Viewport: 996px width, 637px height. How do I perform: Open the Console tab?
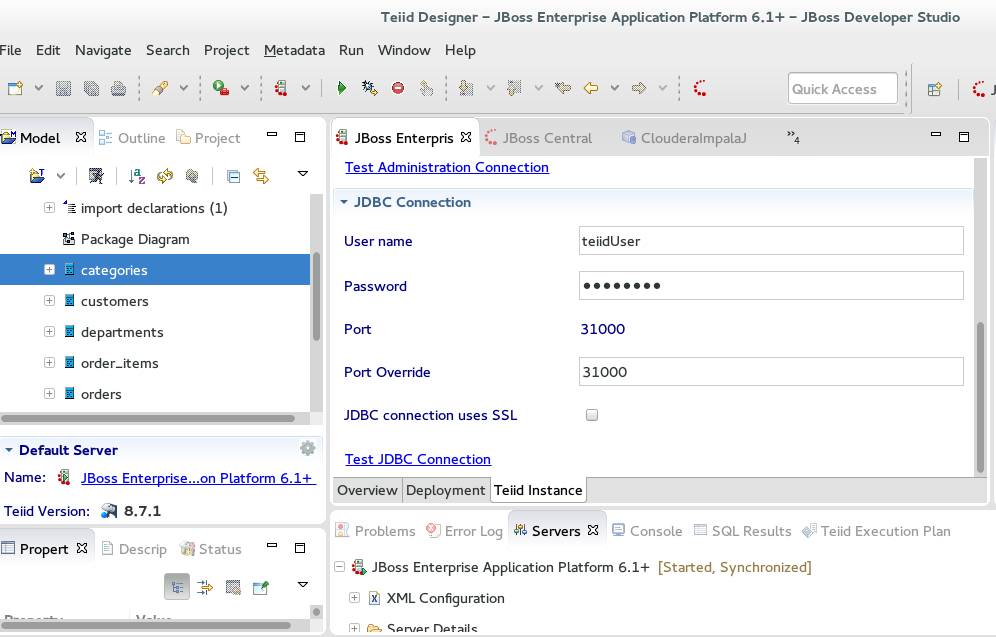coord(647,531)
